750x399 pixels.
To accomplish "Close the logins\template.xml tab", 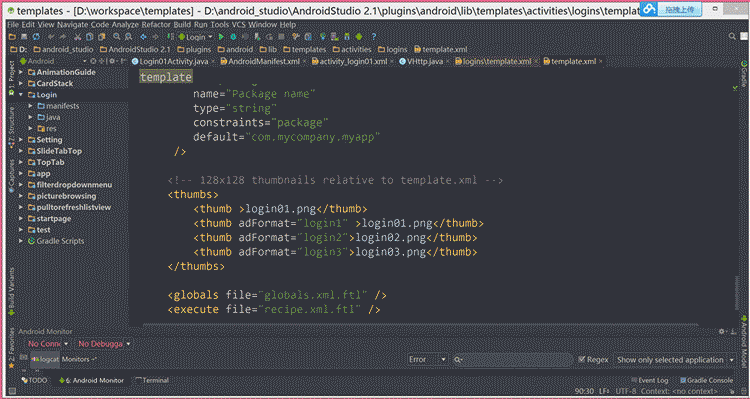I will click(x=536, y=61).
